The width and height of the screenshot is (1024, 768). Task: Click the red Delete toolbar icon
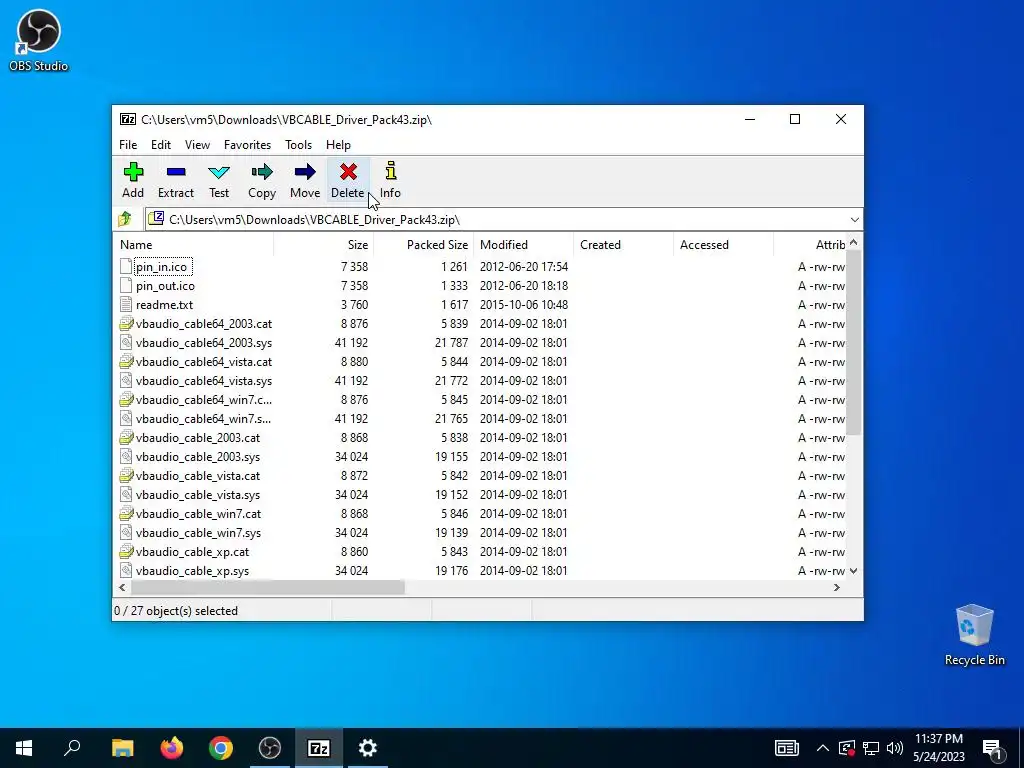[348, 172]
